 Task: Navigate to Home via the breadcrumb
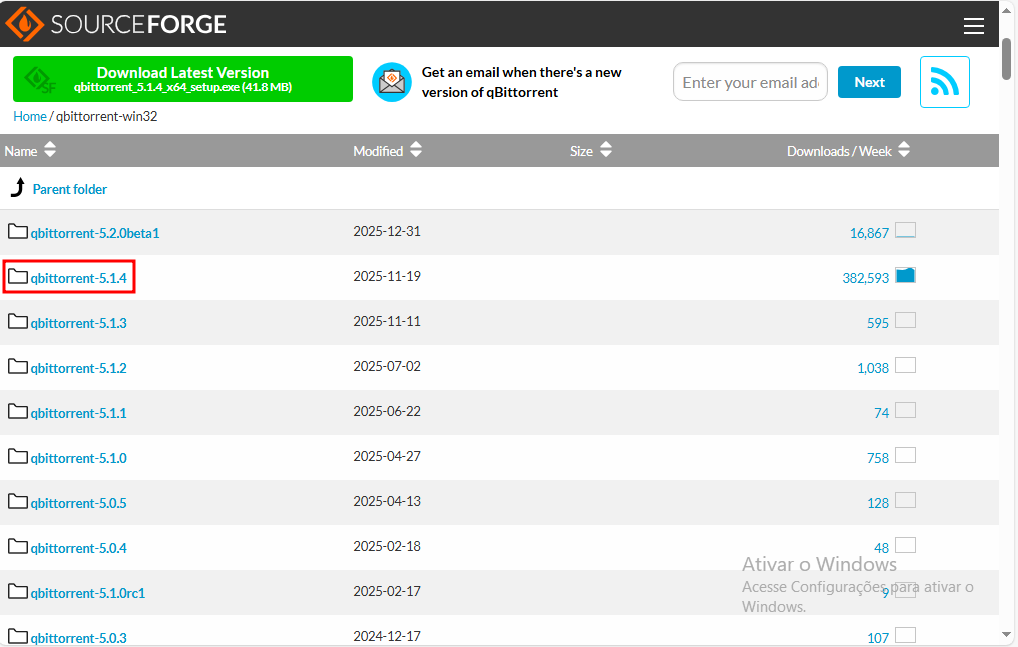(x=29, y=116)
